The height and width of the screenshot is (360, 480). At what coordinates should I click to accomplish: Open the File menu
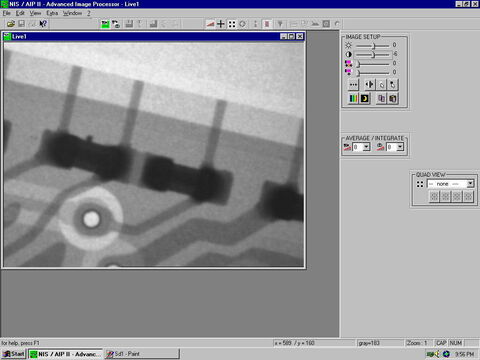(x=7, y=13)
